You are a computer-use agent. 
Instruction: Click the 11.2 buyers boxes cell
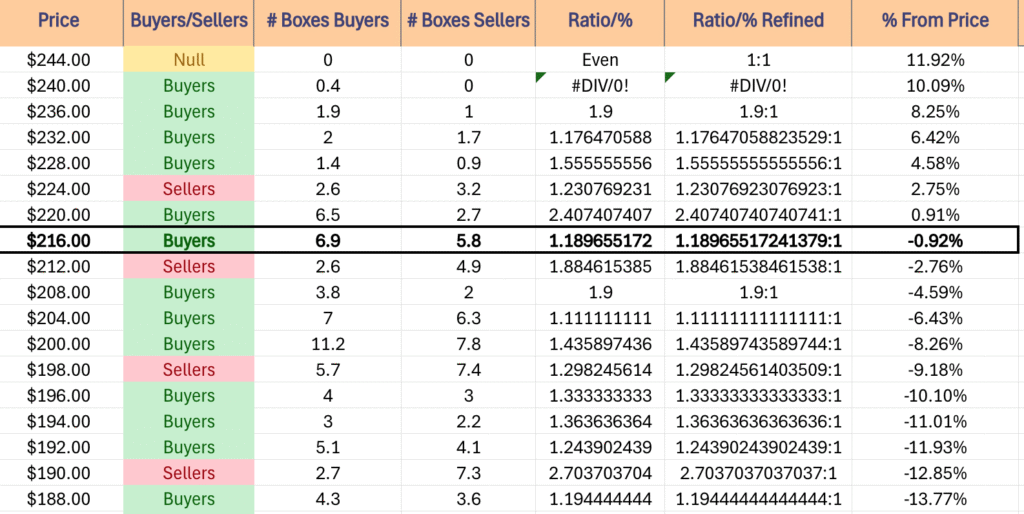[327, 344]
